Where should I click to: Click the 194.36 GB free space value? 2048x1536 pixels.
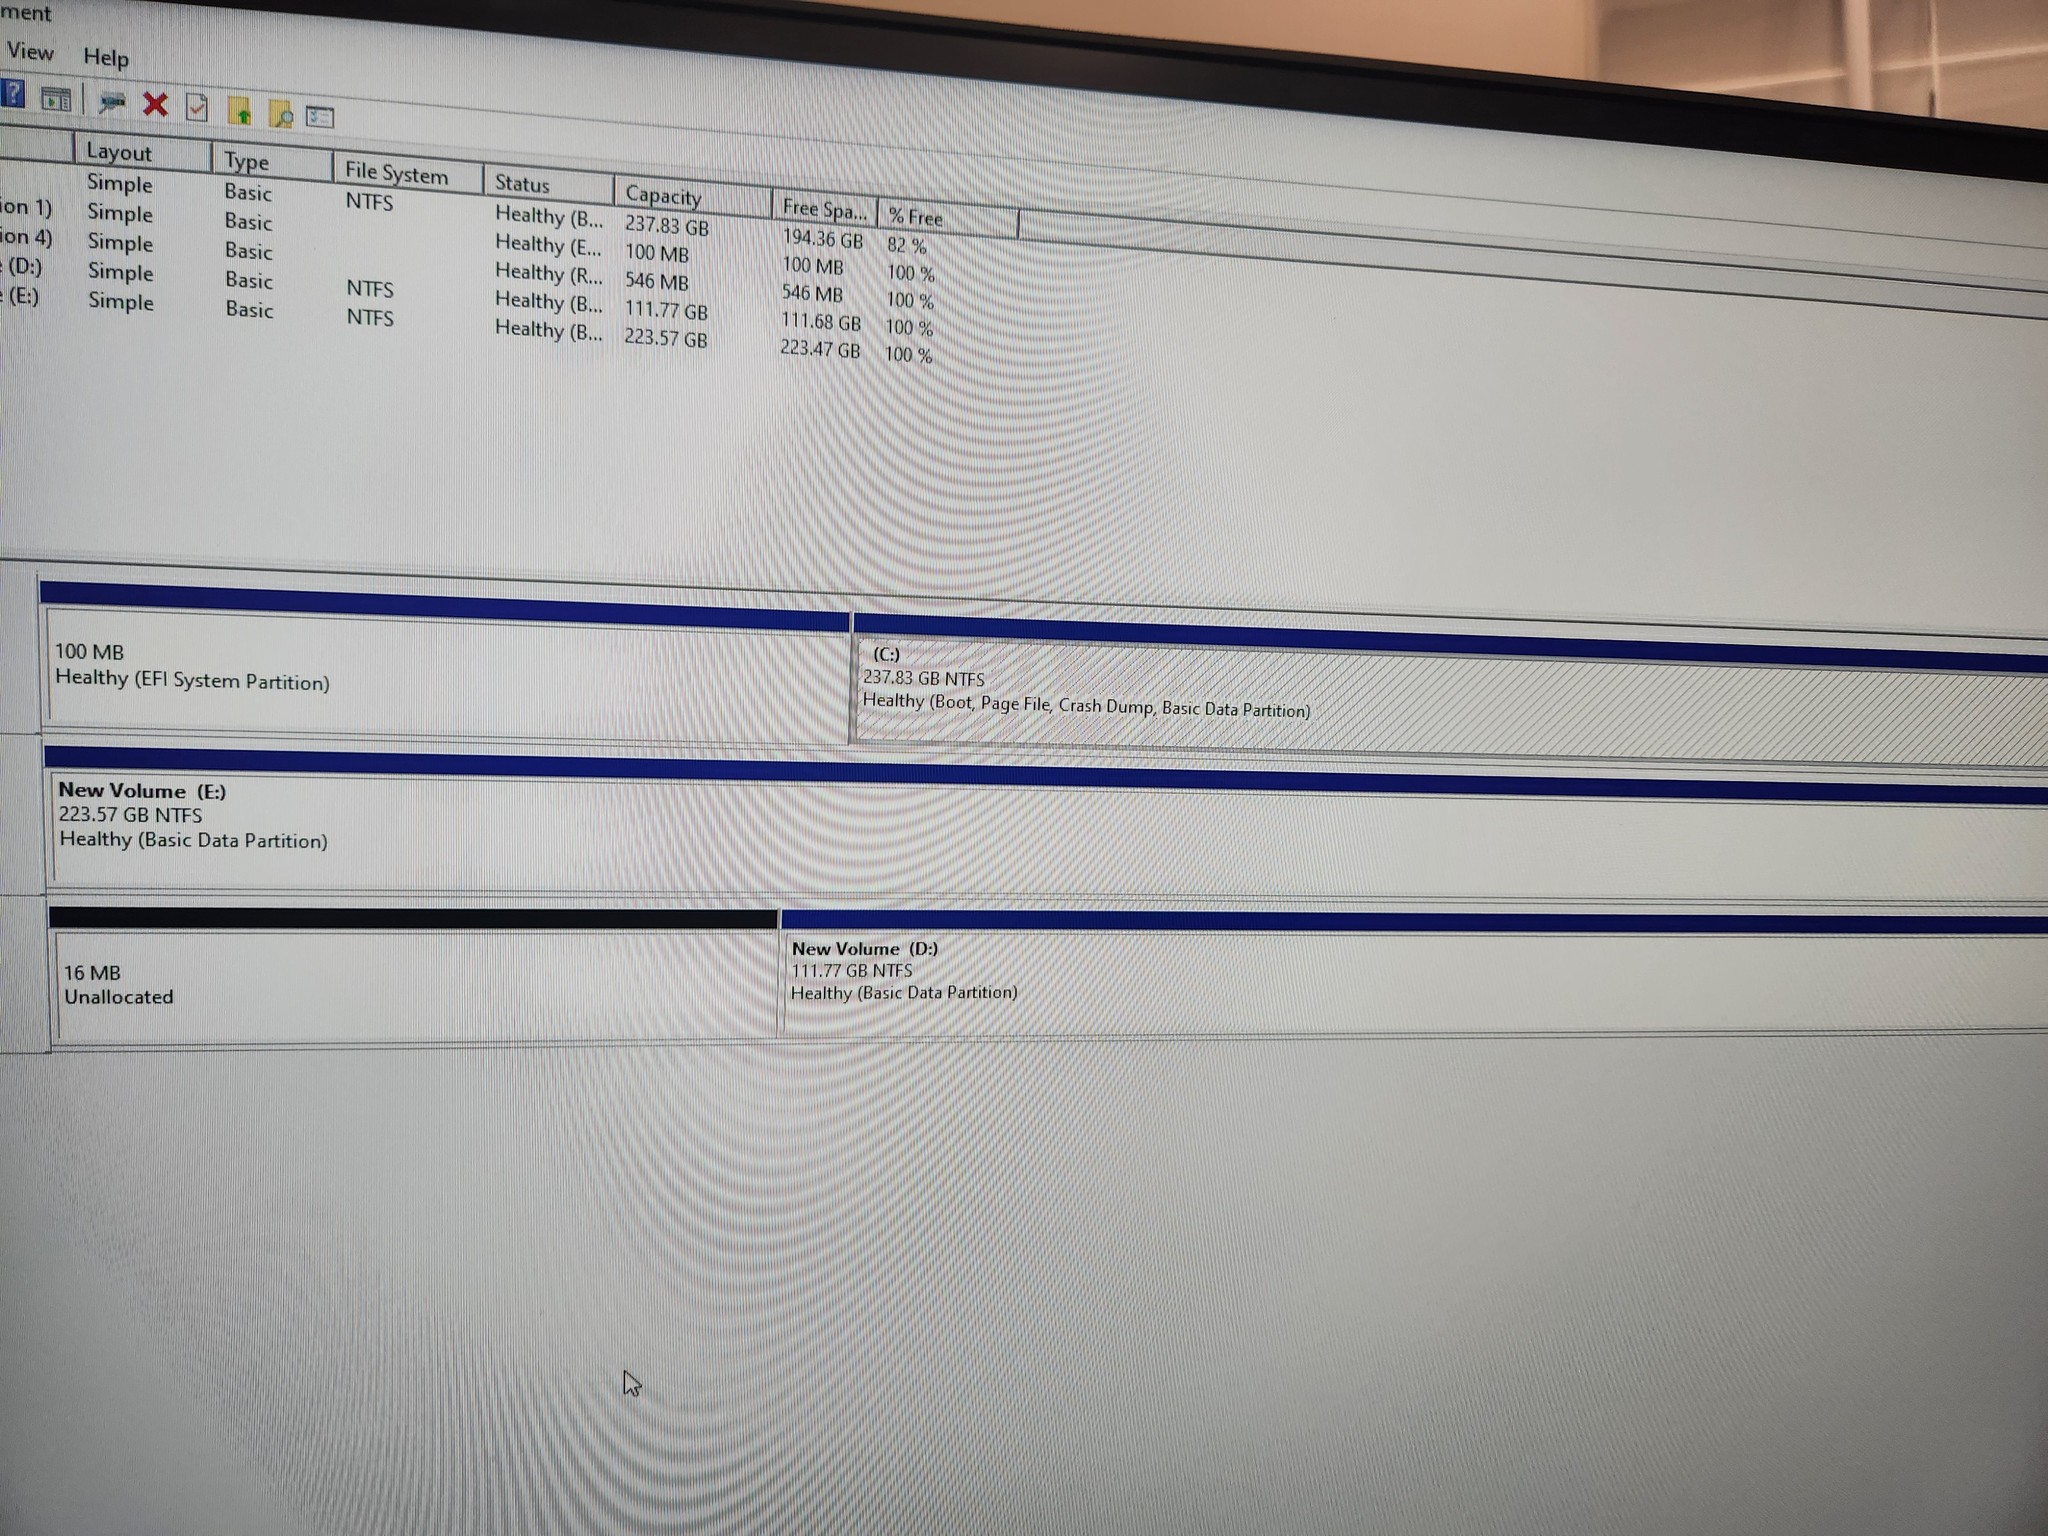click(x=822, y=239)
